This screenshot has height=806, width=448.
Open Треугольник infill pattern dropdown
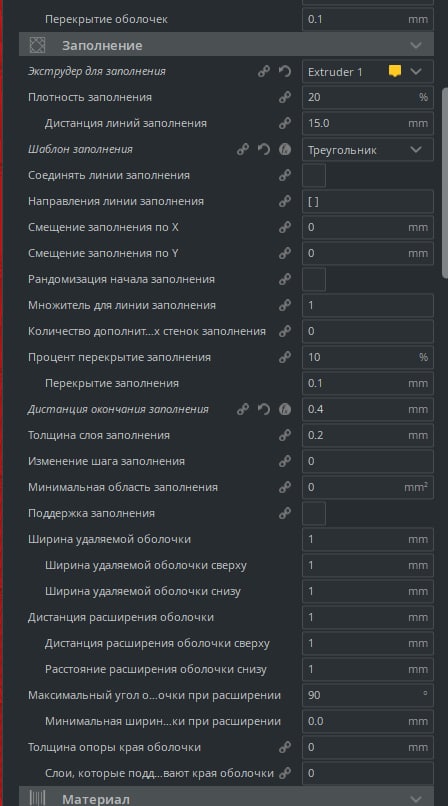click(x=368, y=150)
